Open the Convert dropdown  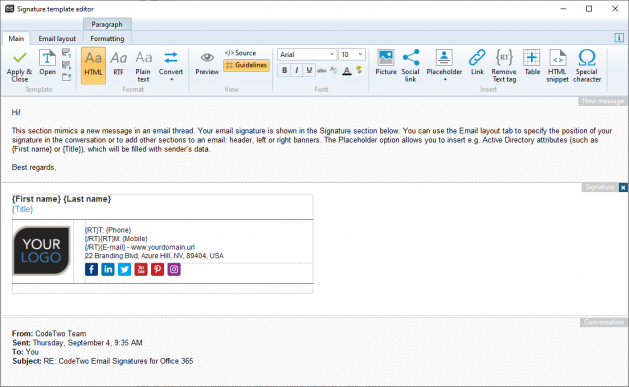click(170, 66)
